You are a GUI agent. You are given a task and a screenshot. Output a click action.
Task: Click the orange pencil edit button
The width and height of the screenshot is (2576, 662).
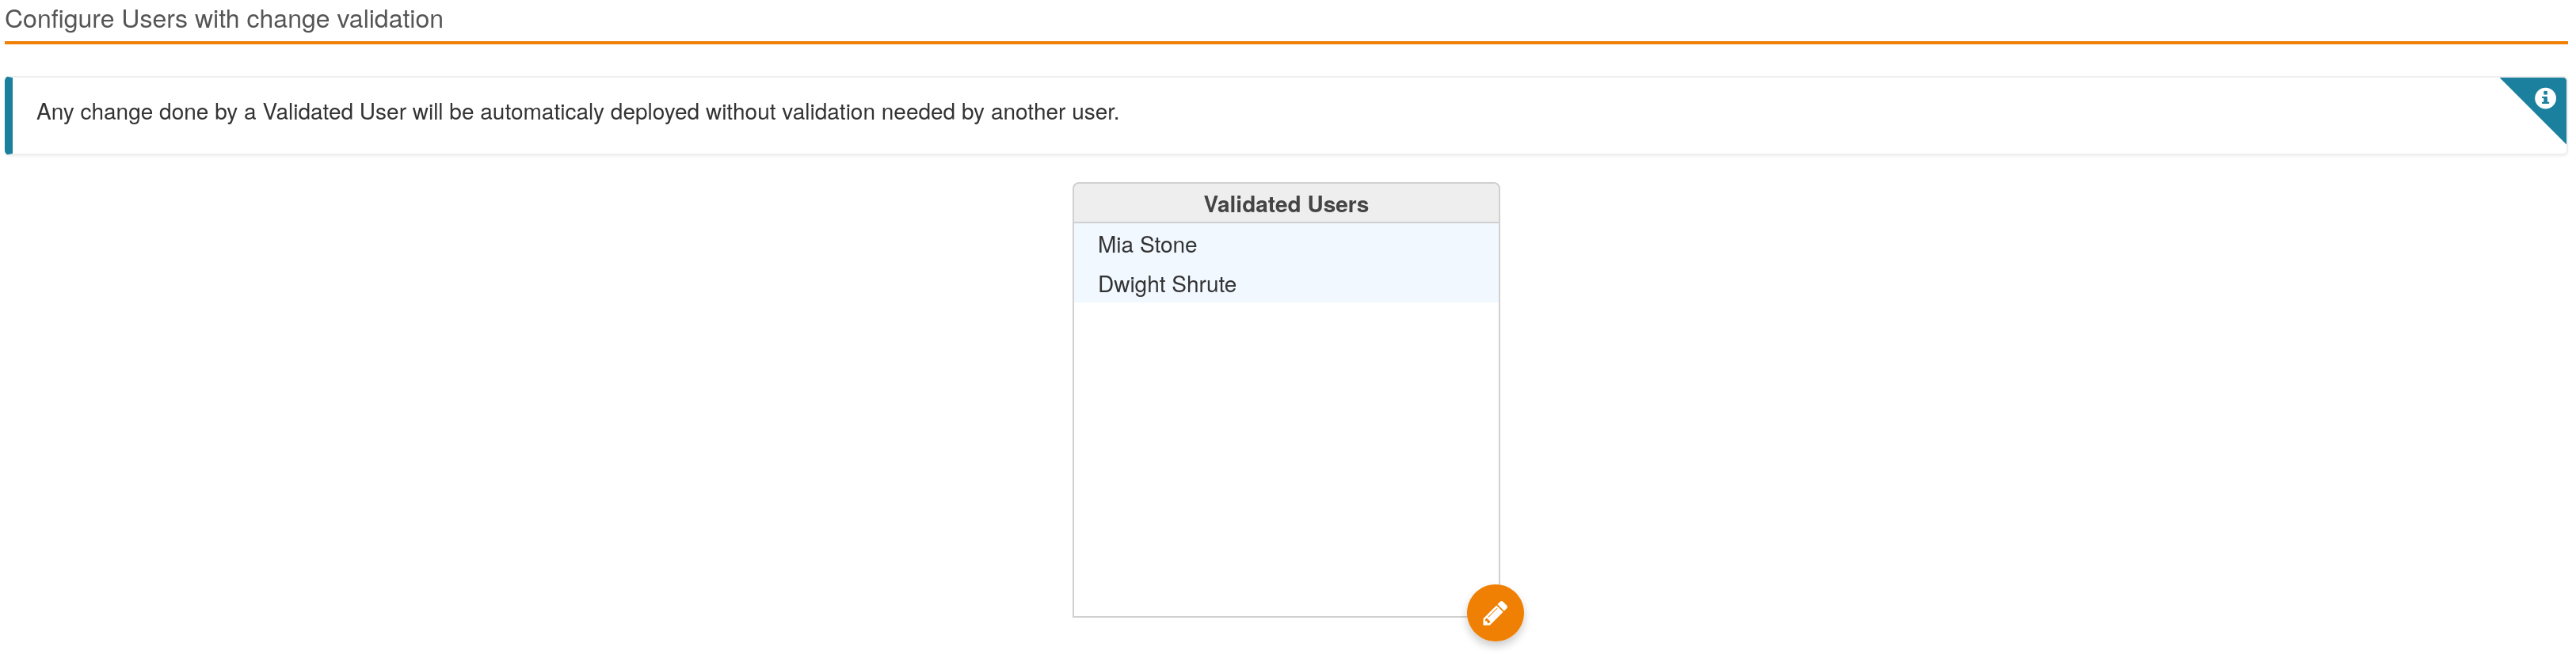tap(1494, 612)
